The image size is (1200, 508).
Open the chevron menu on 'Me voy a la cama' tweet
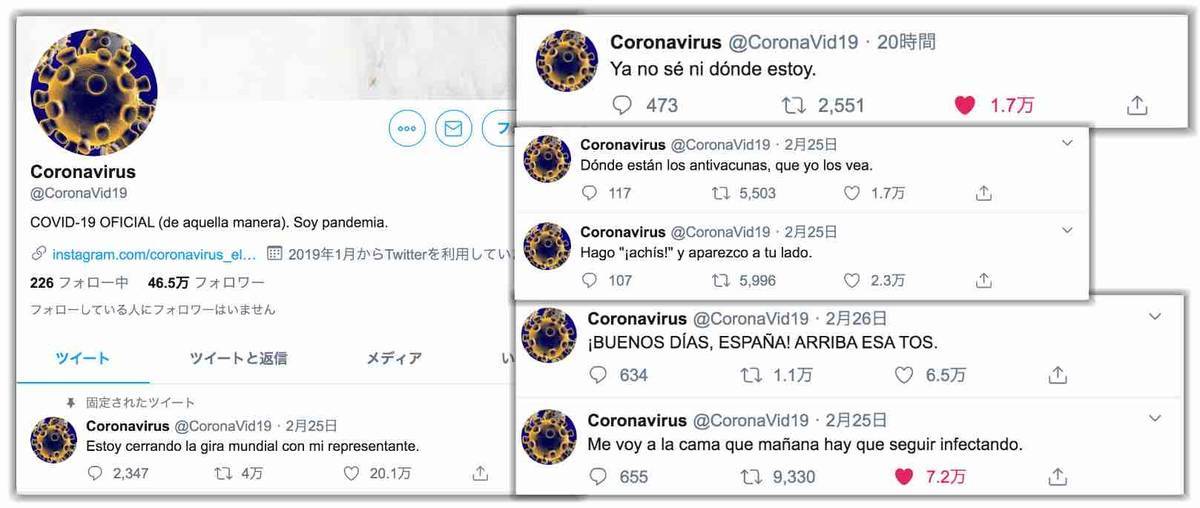[x=1155, y=418]
